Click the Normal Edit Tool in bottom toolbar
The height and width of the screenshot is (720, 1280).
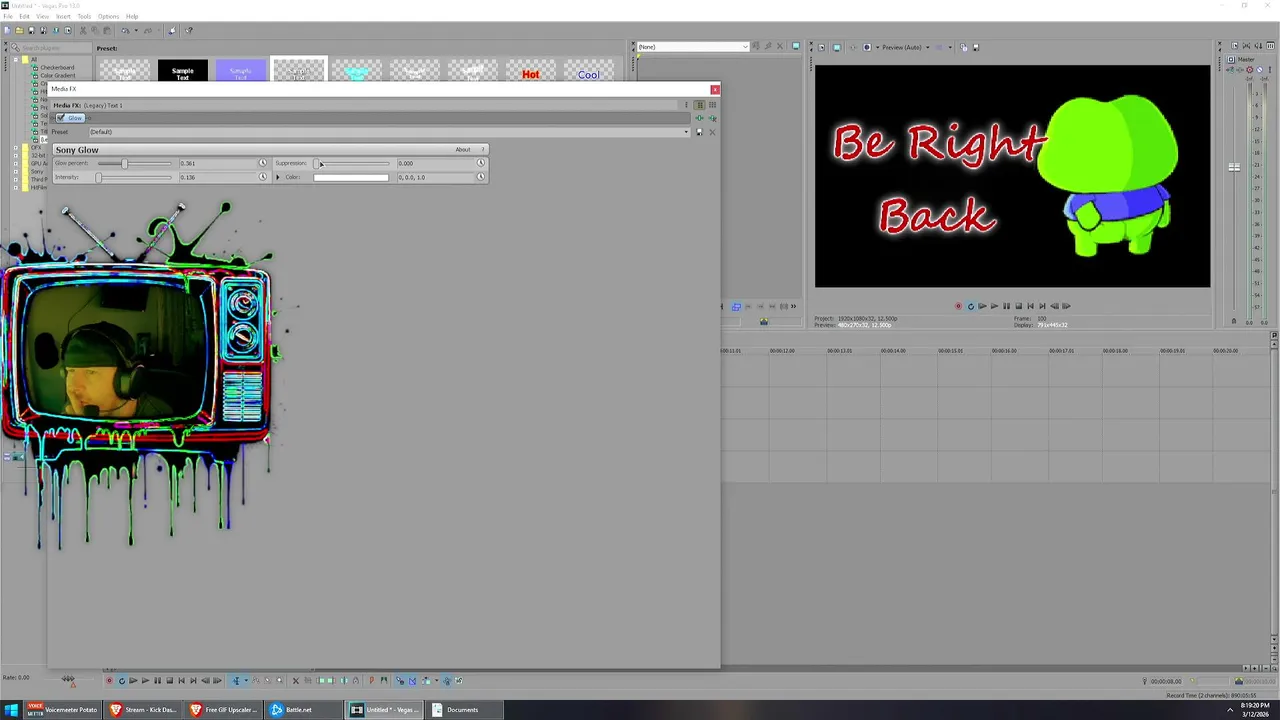(236, 681)
